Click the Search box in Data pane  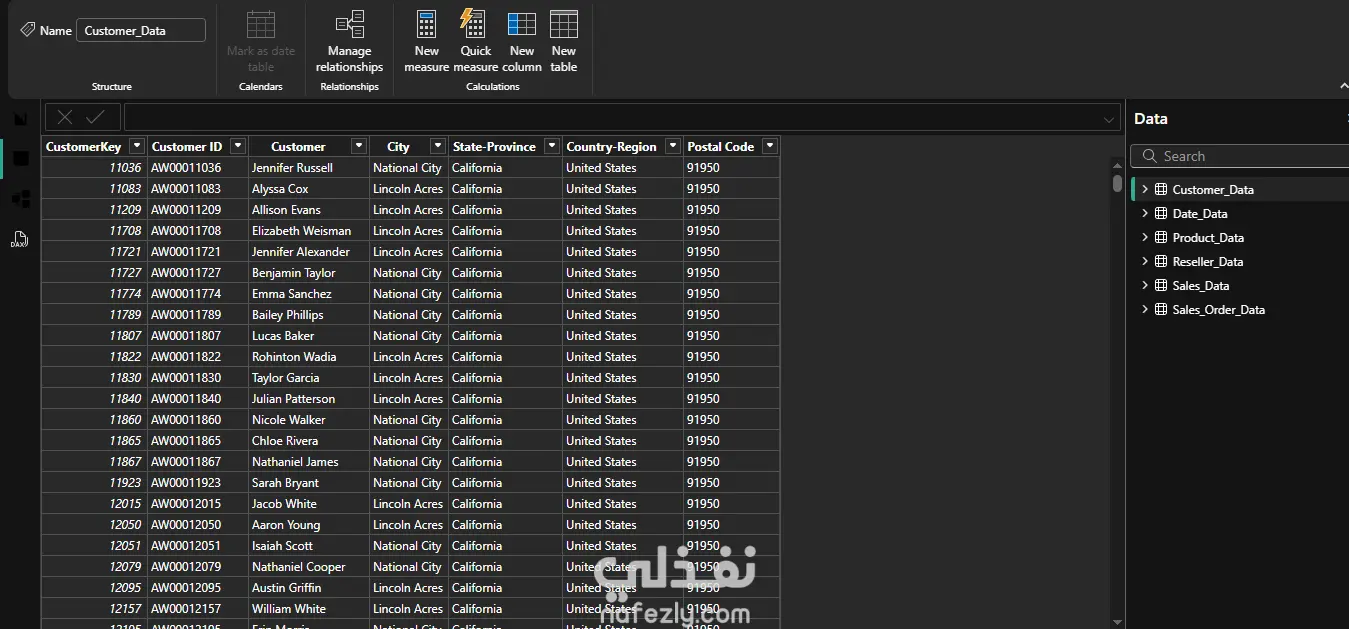(x=1240, y=156)
